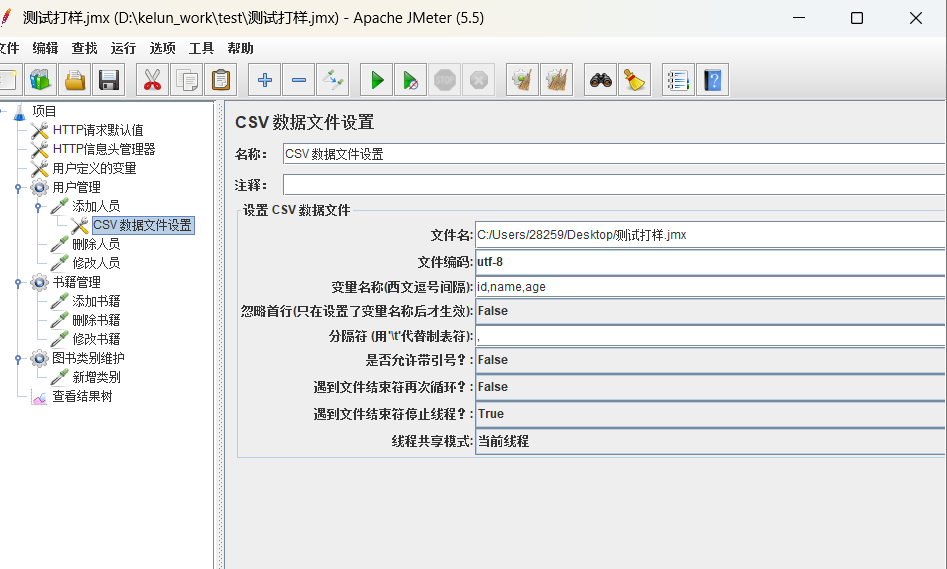Click the 文件名 path input field
This screenshot has width=947, height=569.
[711, 235]
